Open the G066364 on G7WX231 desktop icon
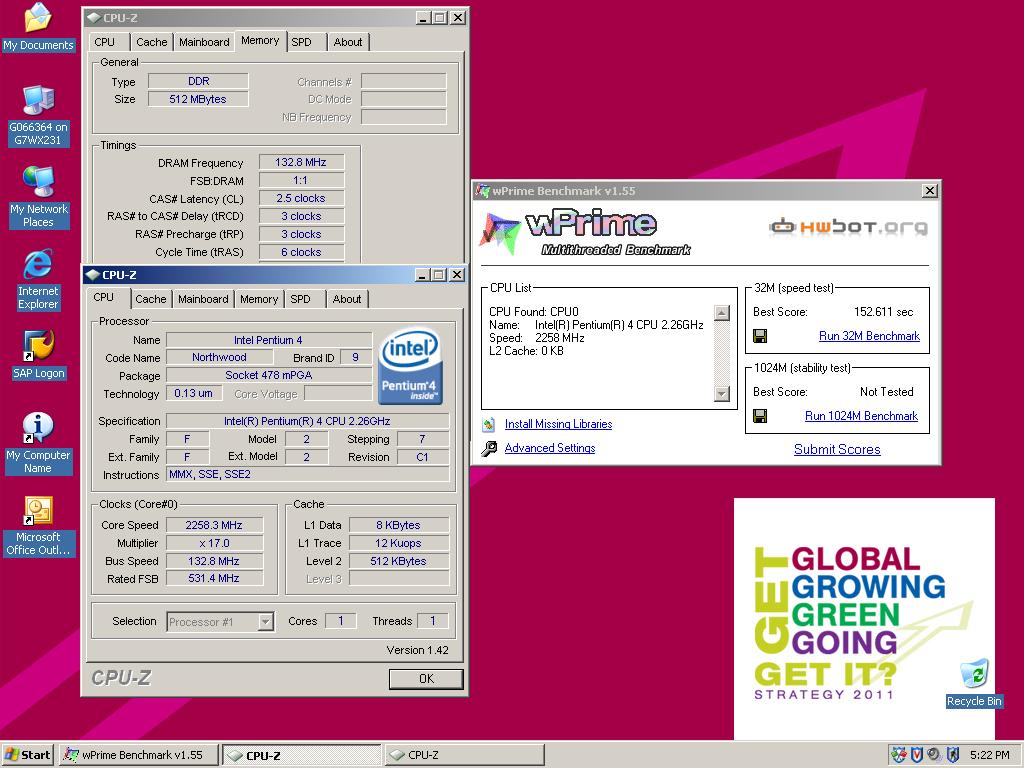 point(39,116)
